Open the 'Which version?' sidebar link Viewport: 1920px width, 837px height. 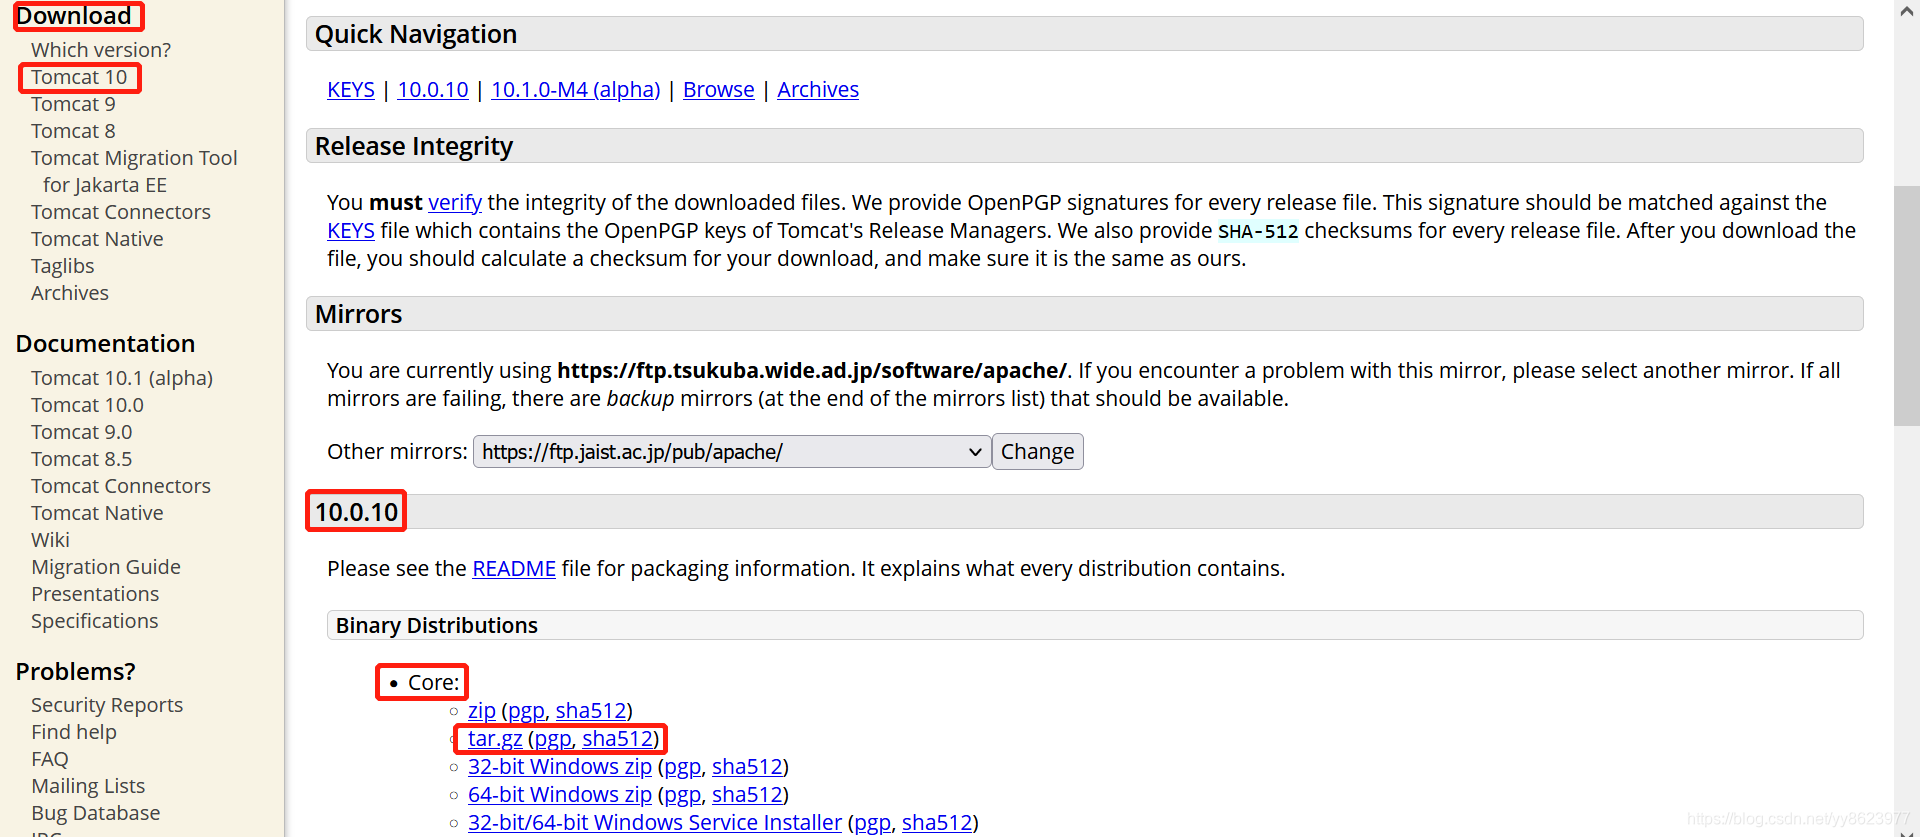coord(101,50)
